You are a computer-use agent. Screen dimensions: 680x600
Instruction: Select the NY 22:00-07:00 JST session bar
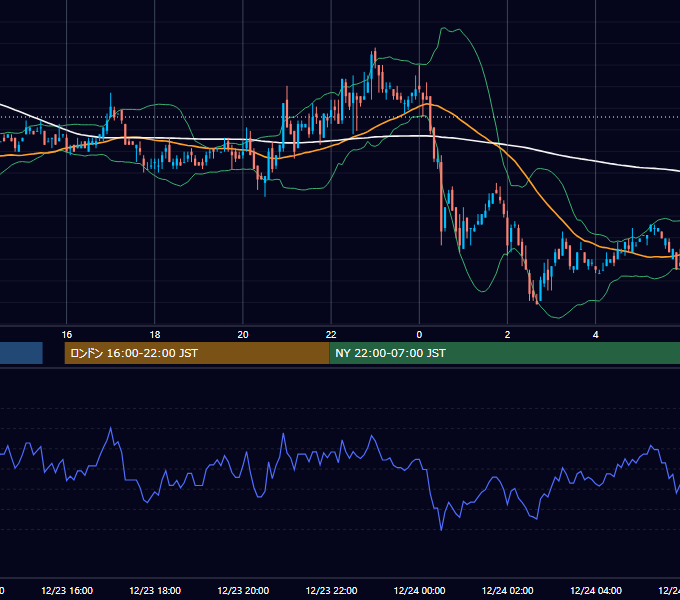click(504, 353)
